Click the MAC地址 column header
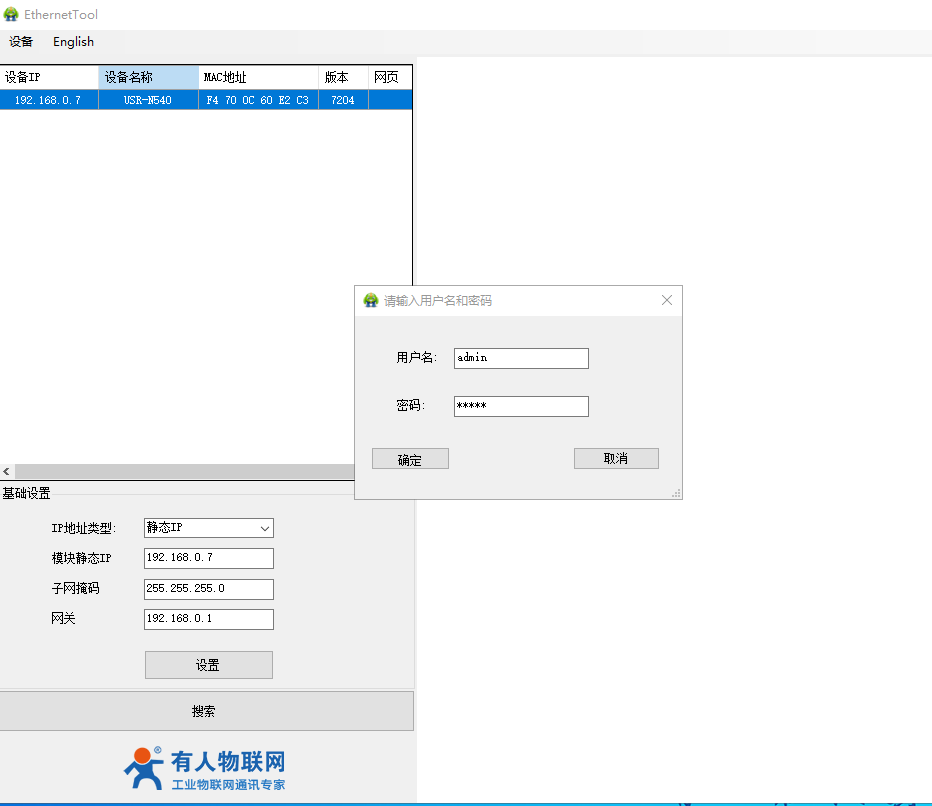Viewport: 932px width, 806px height. [258, 77]
